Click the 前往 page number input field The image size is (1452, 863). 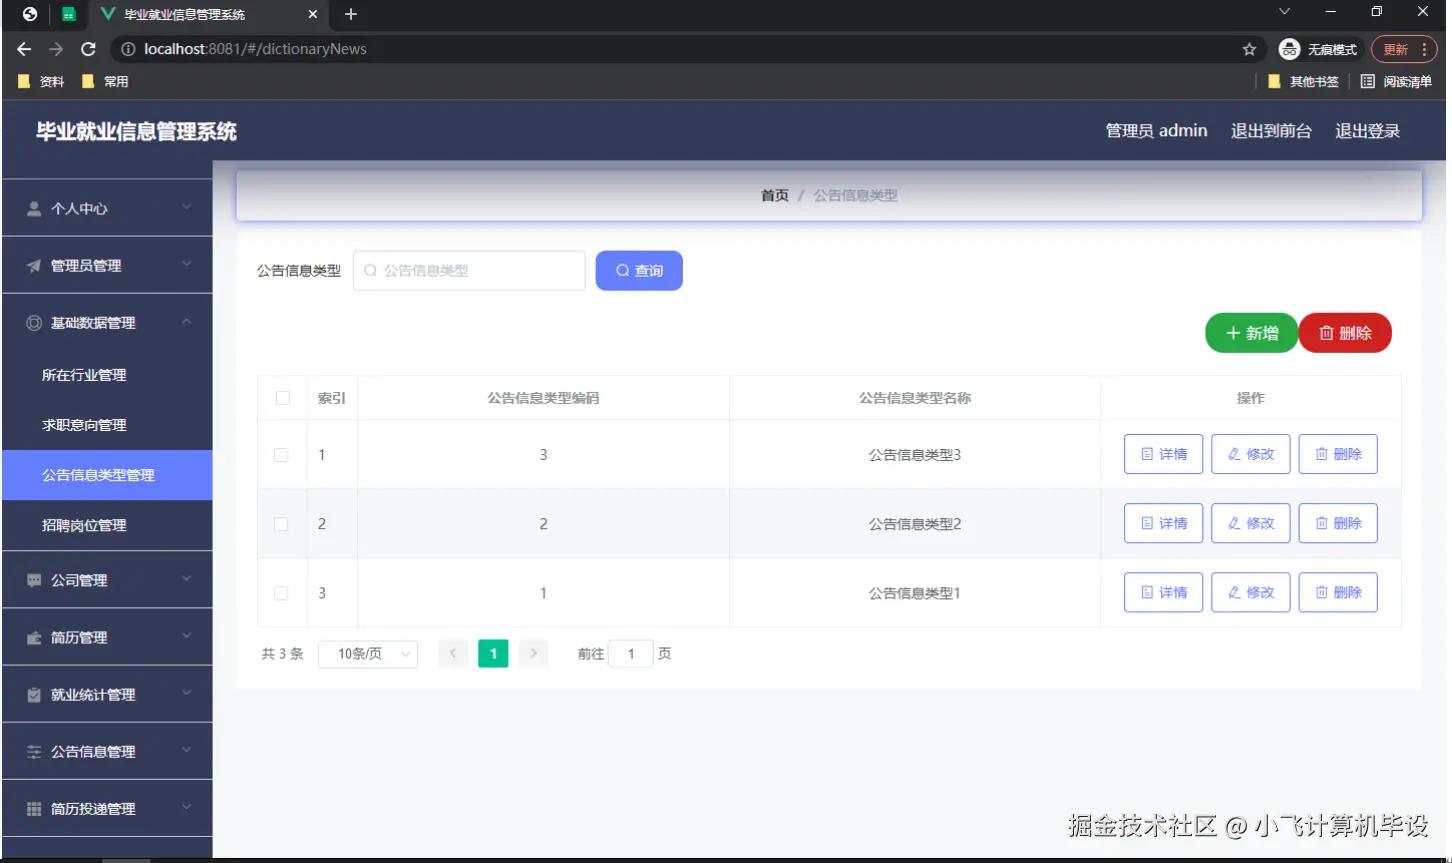[630, 653]
